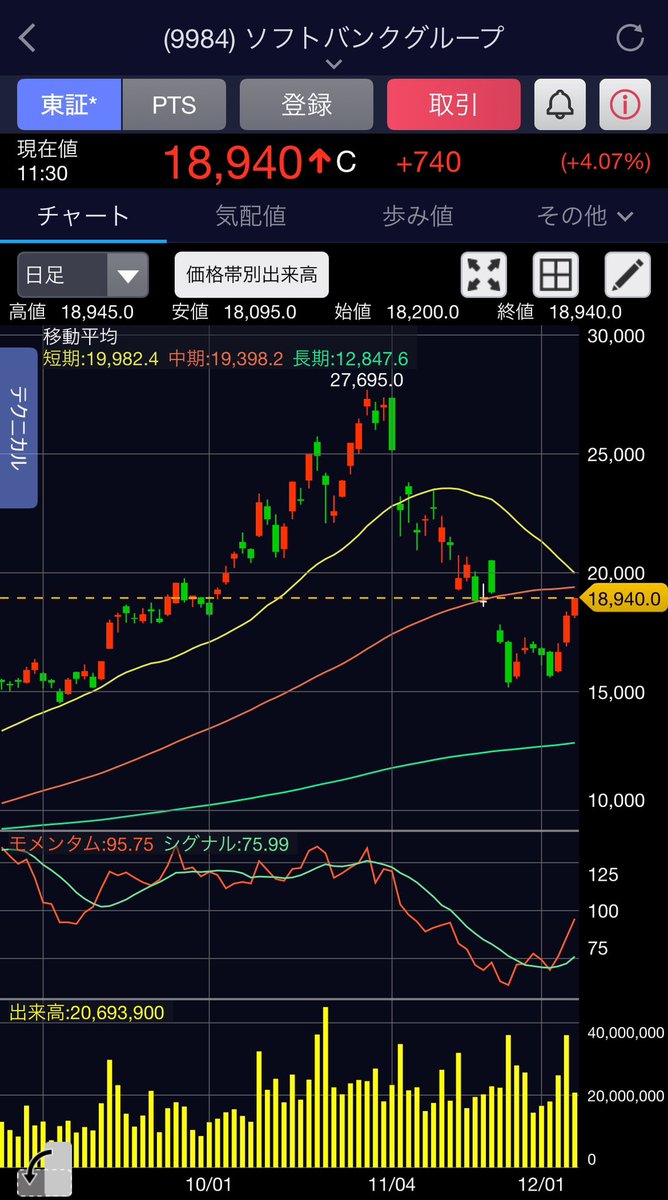The width and height of the screenshot is (668, 1200).
Task: Expand chart to fullscreen with arrows icon
Action: tap(483, 275)
